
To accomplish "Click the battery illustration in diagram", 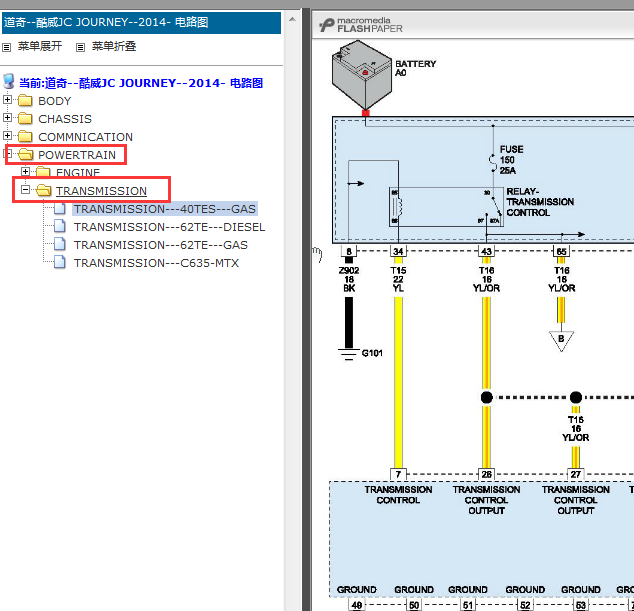I will (x=362, y=75).
